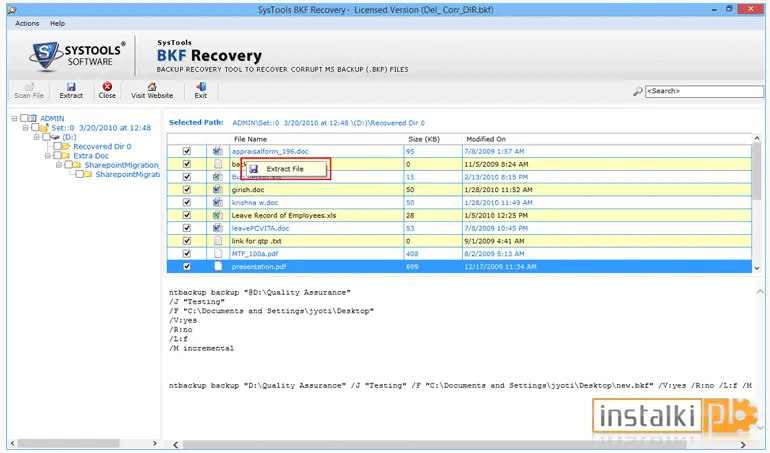Choose Extract File from context menu
Viewport: 770px width, 453px height.
click(285, 169)
